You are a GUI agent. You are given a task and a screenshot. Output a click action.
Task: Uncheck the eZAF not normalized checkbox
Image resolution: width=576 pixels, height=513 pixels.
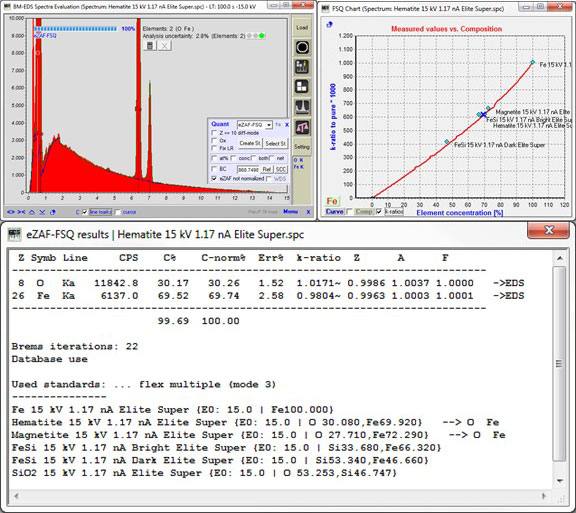[x=214, y=178]
